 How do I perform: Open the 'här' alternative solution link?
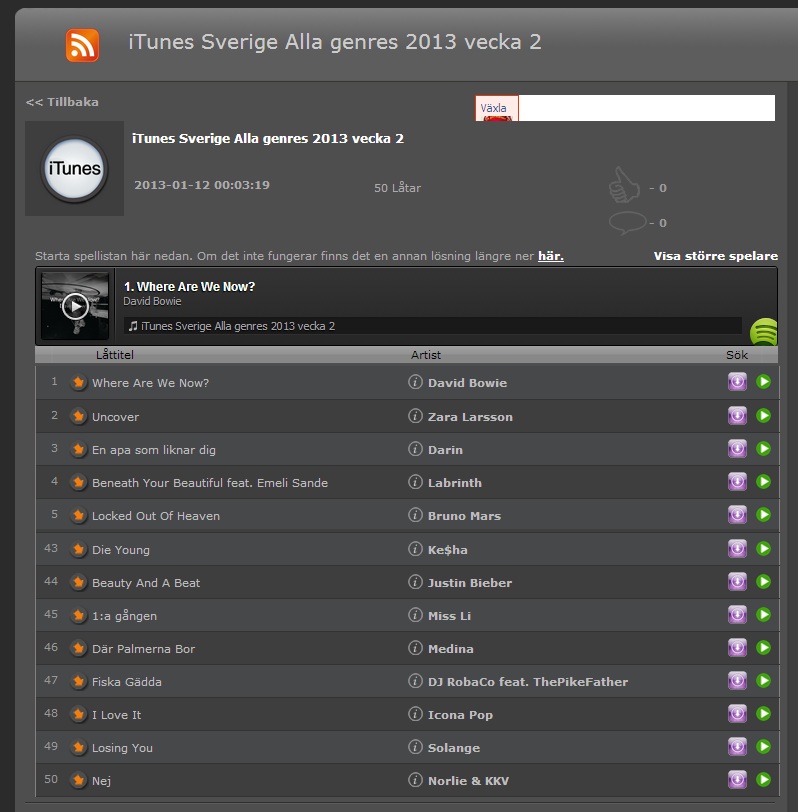click(x=550, y=256)
